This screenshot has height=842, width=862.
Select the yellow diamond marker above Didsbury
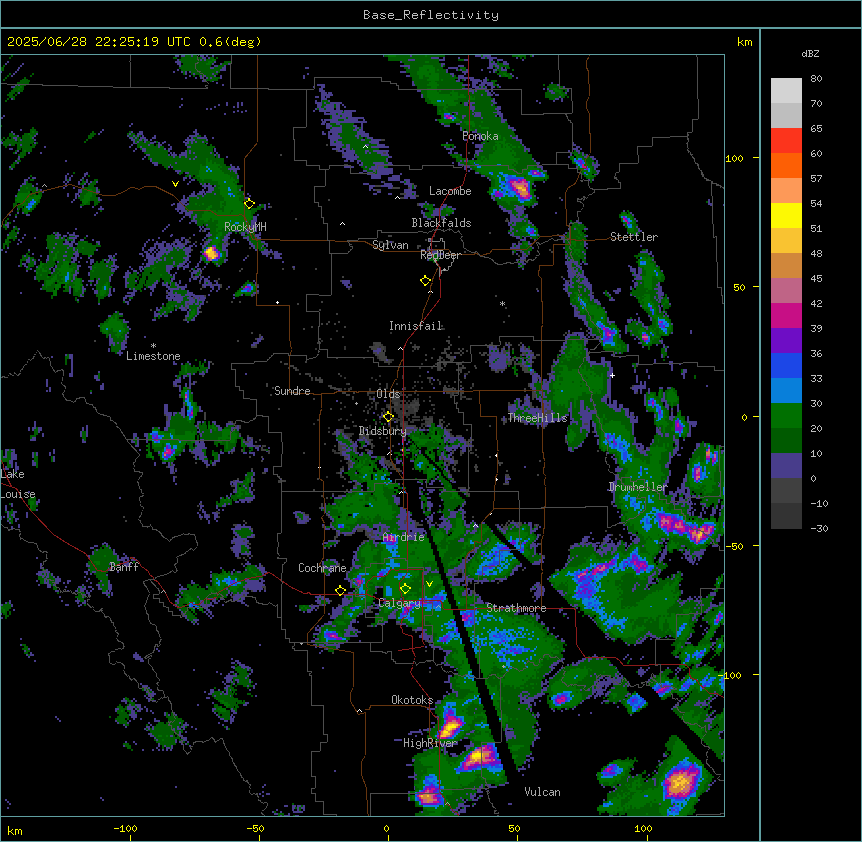[388, 417]
